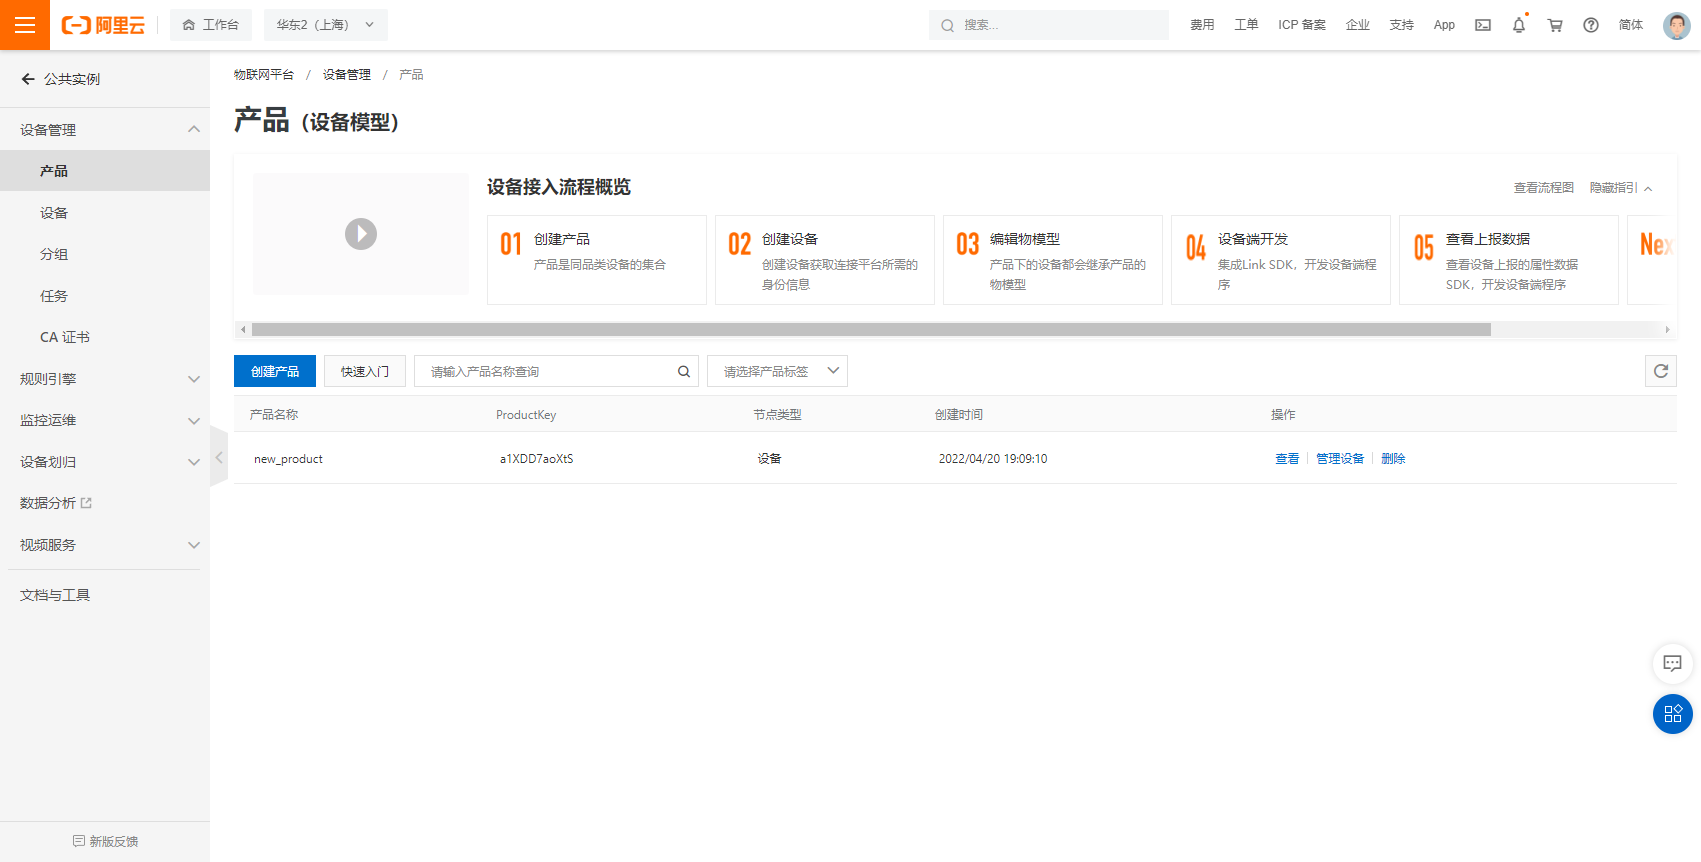Click 删除 for new_product
This screenshot has width=1701, height=862.
click(1393, 459)
